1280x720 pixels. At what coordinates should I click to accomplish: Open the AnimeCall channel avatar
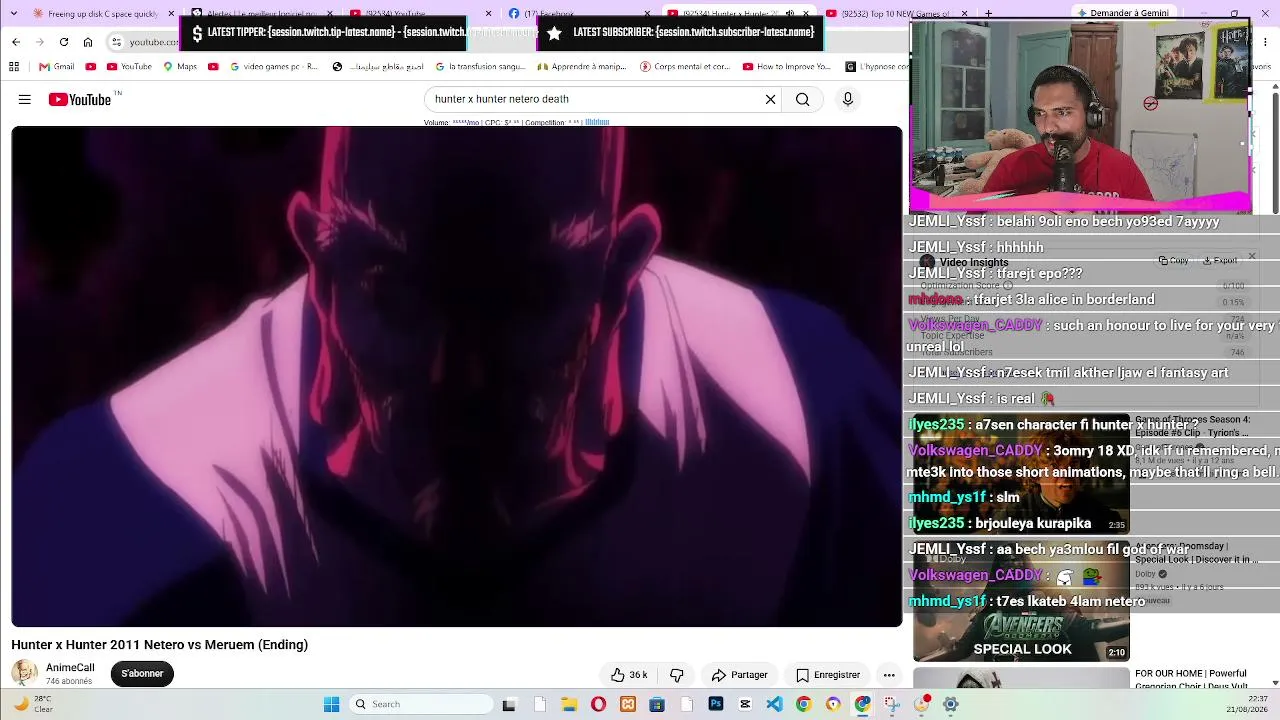coord(24,673)
